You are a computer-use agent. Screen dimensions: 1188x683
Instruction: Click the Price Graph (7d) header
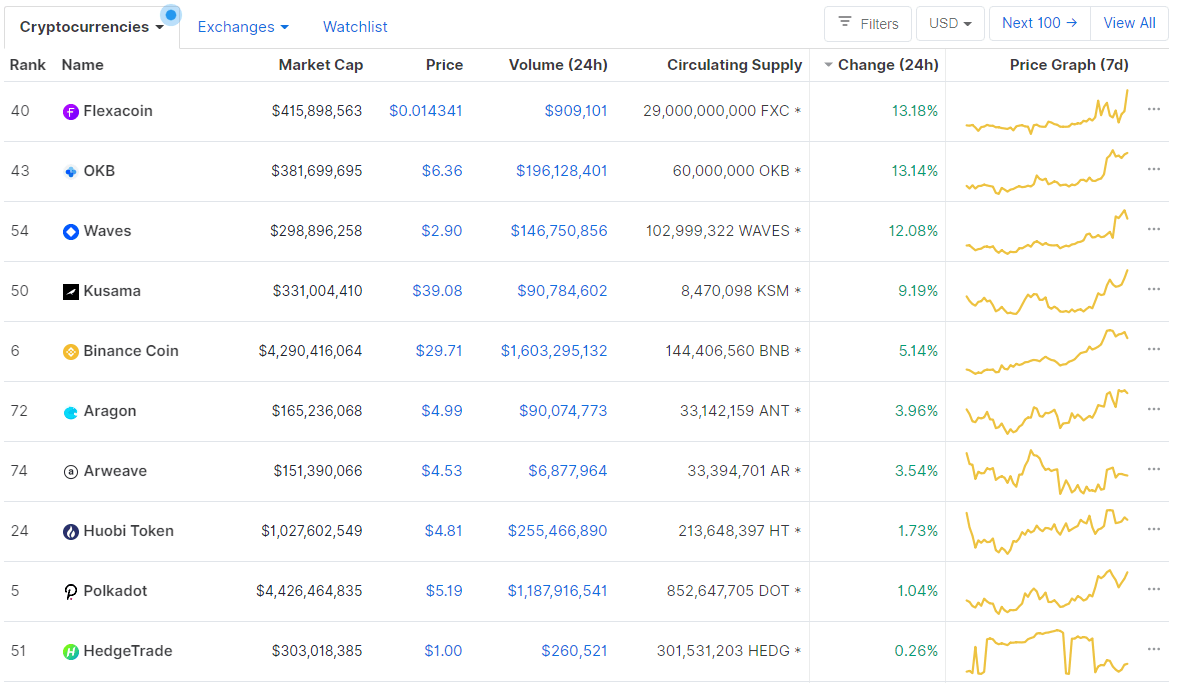pyautogui.click(x=1069, y=65)
